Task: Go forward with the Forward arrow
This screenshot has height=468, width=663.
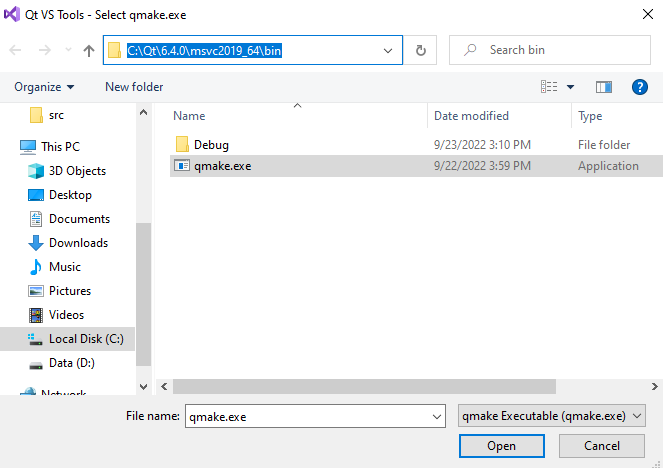Action: point(44,50)
